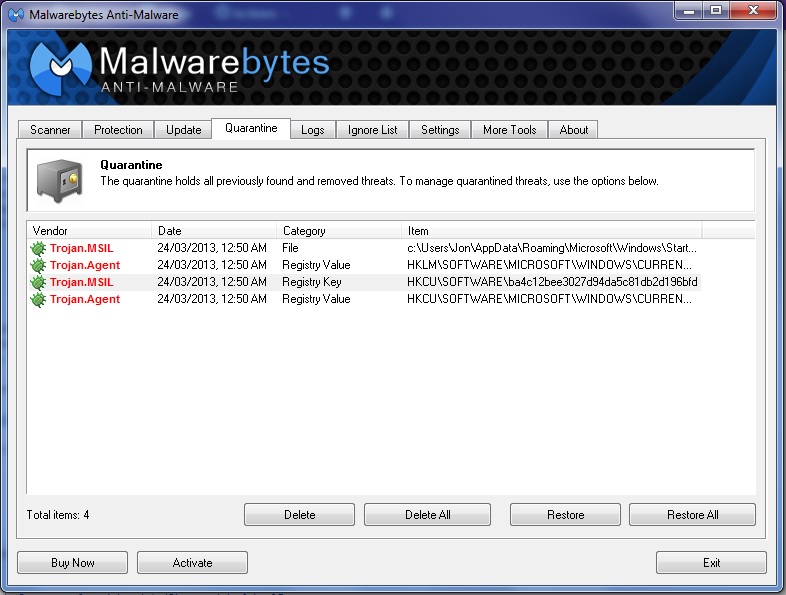Image resolution: width=786 pixels, height=595 pixels.
Task: Click bug icon of HKLM Trojan.Agent row
Action: coord(38,265)
